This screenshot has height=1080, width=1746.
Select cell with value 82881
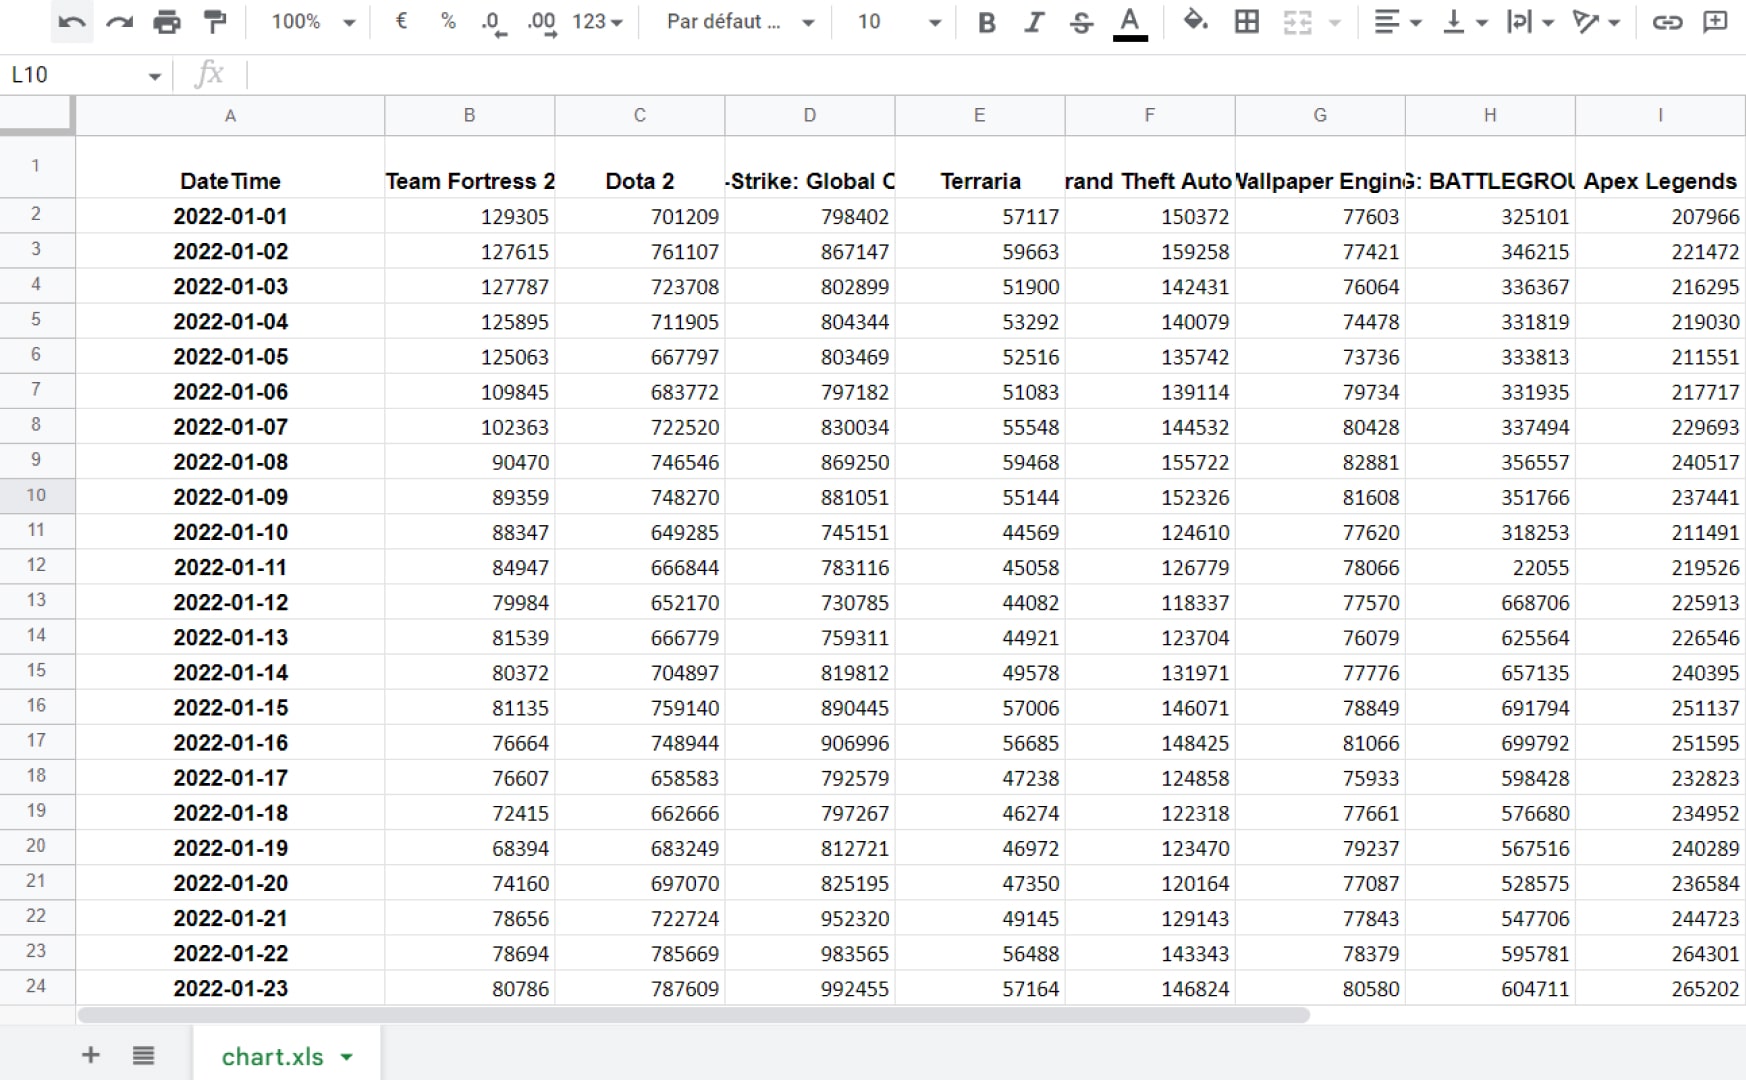1320,462
